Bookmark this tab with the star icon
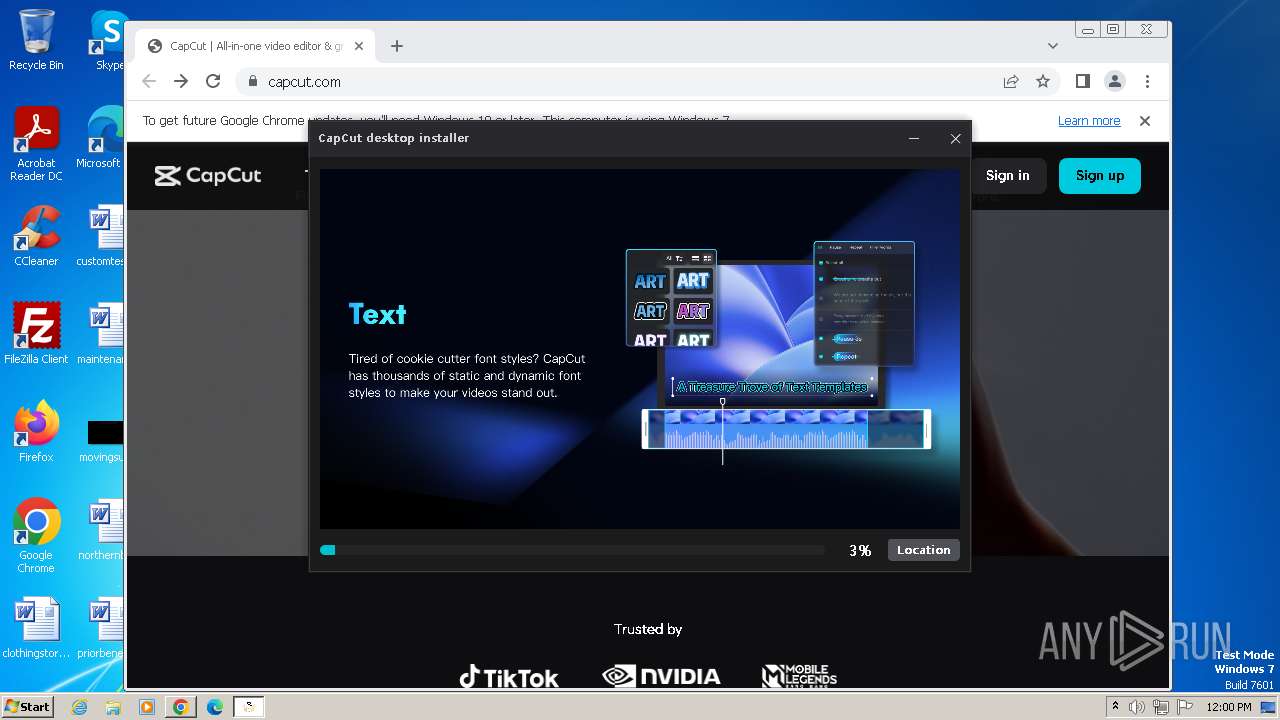The height and width of the screenshot is (720, 1280). 1043,82
